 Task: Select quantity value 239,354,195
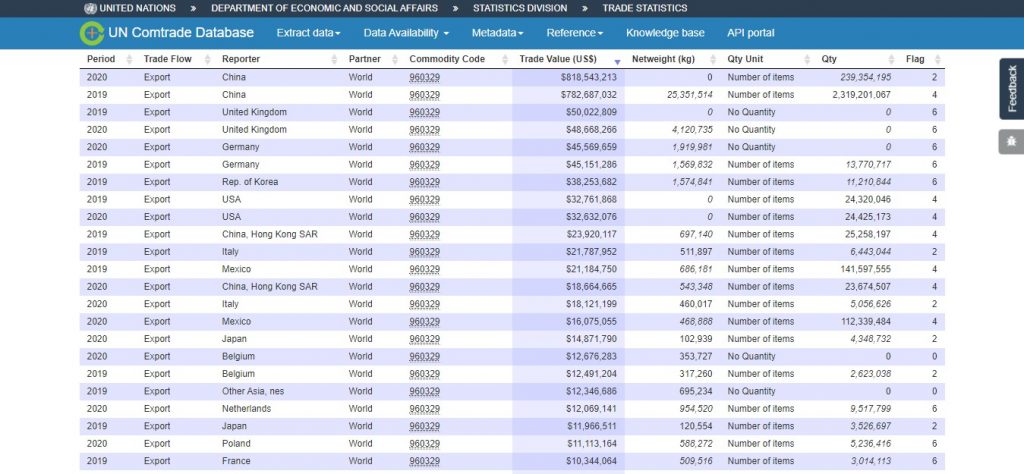click(x=865, y=77)
